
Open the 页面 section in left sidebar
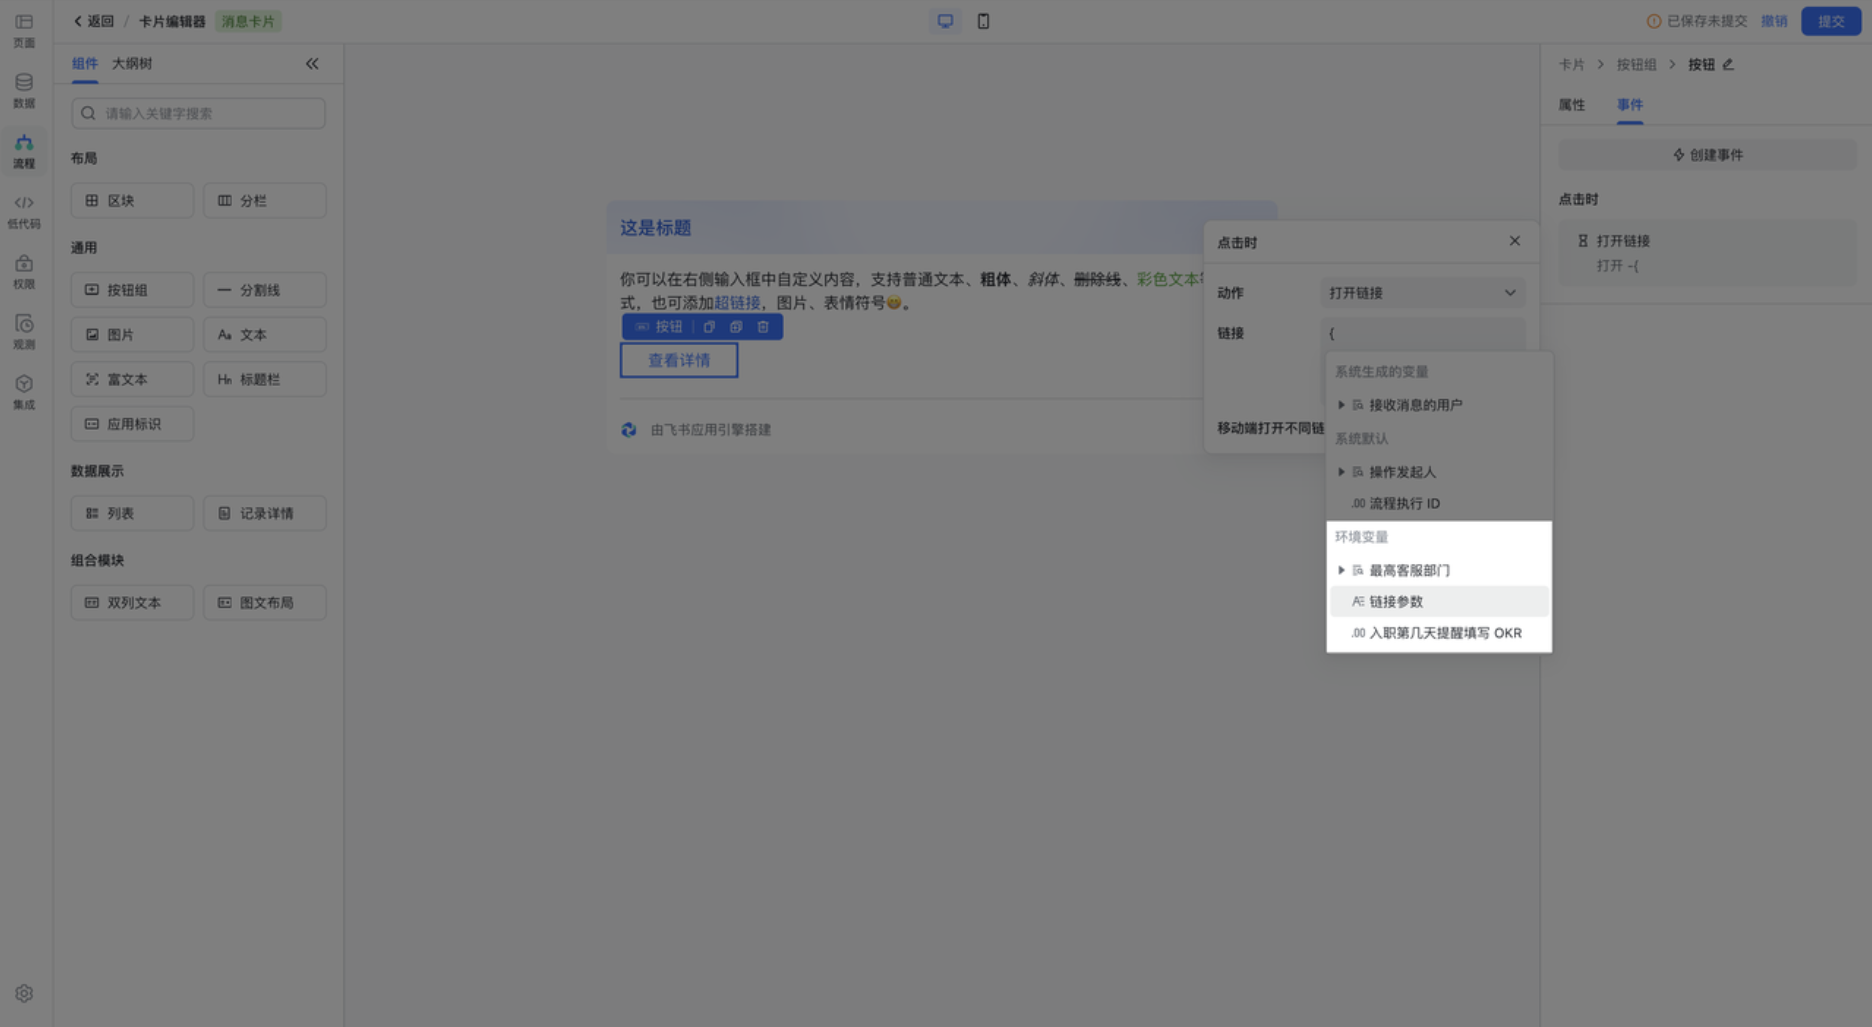point(24,30)
